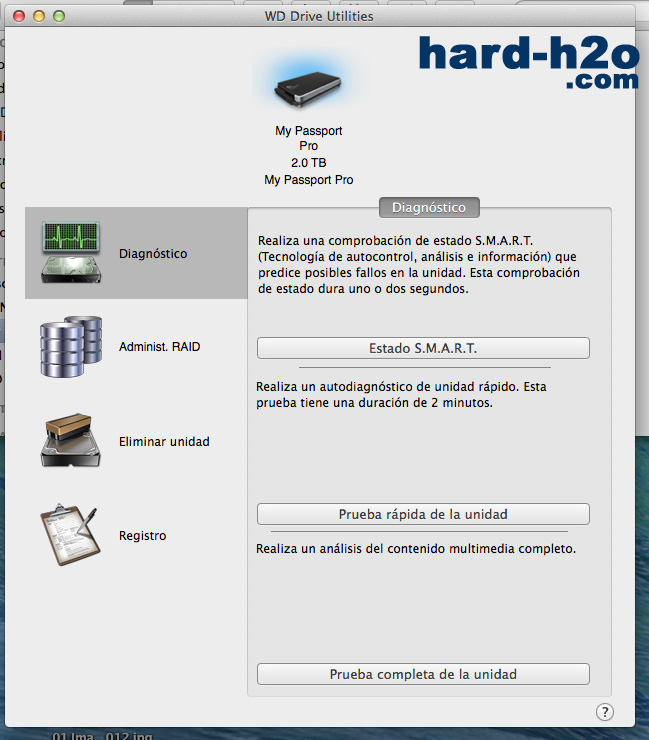Screen dimensions: 649x740
Task: Start Prueba completa de la unidad
Action: [423, 674]
